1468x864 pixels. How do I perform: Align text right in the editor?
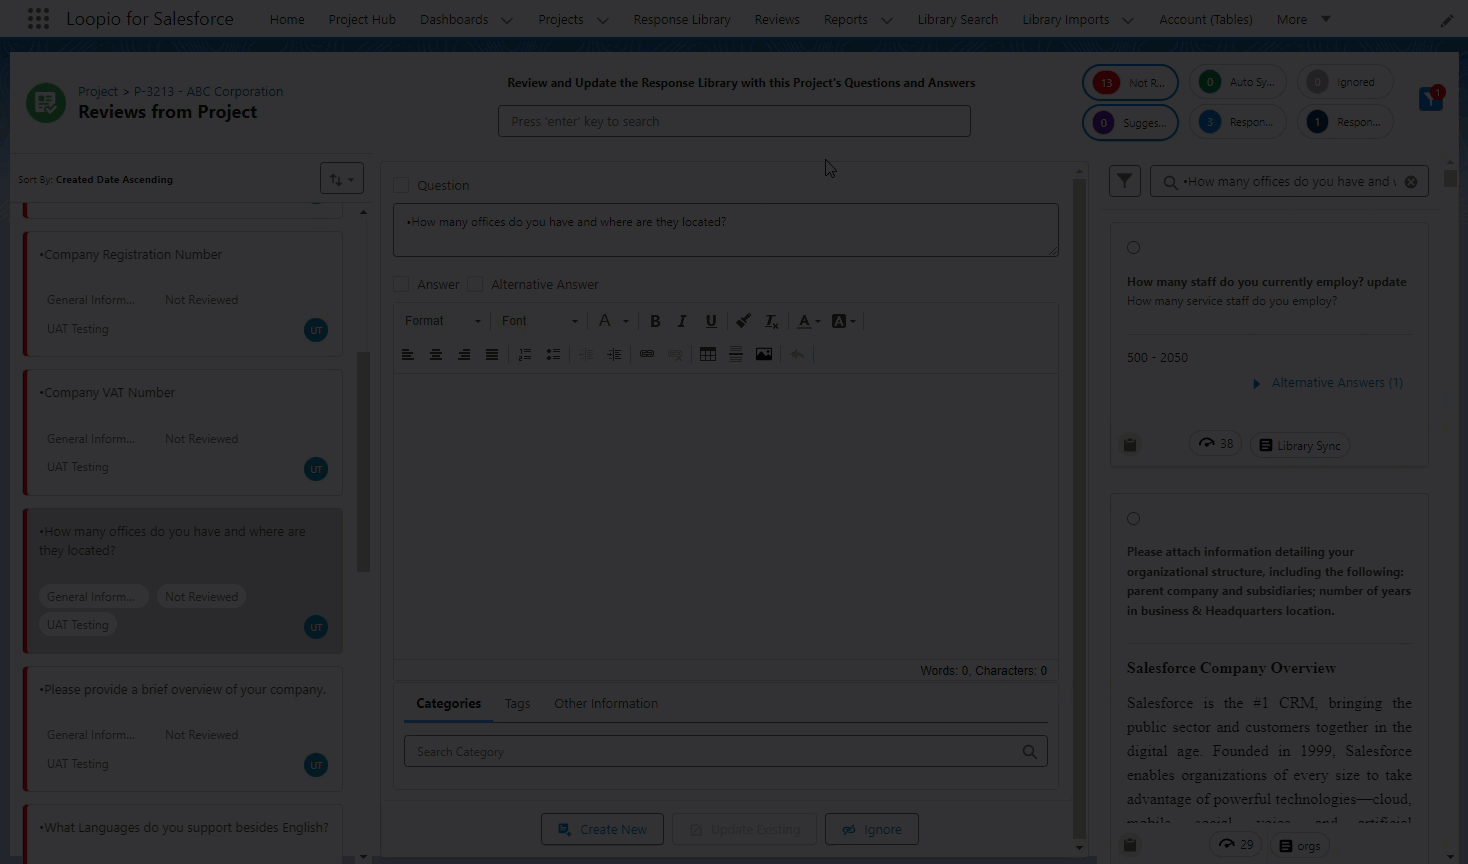(x=464, y=354)
